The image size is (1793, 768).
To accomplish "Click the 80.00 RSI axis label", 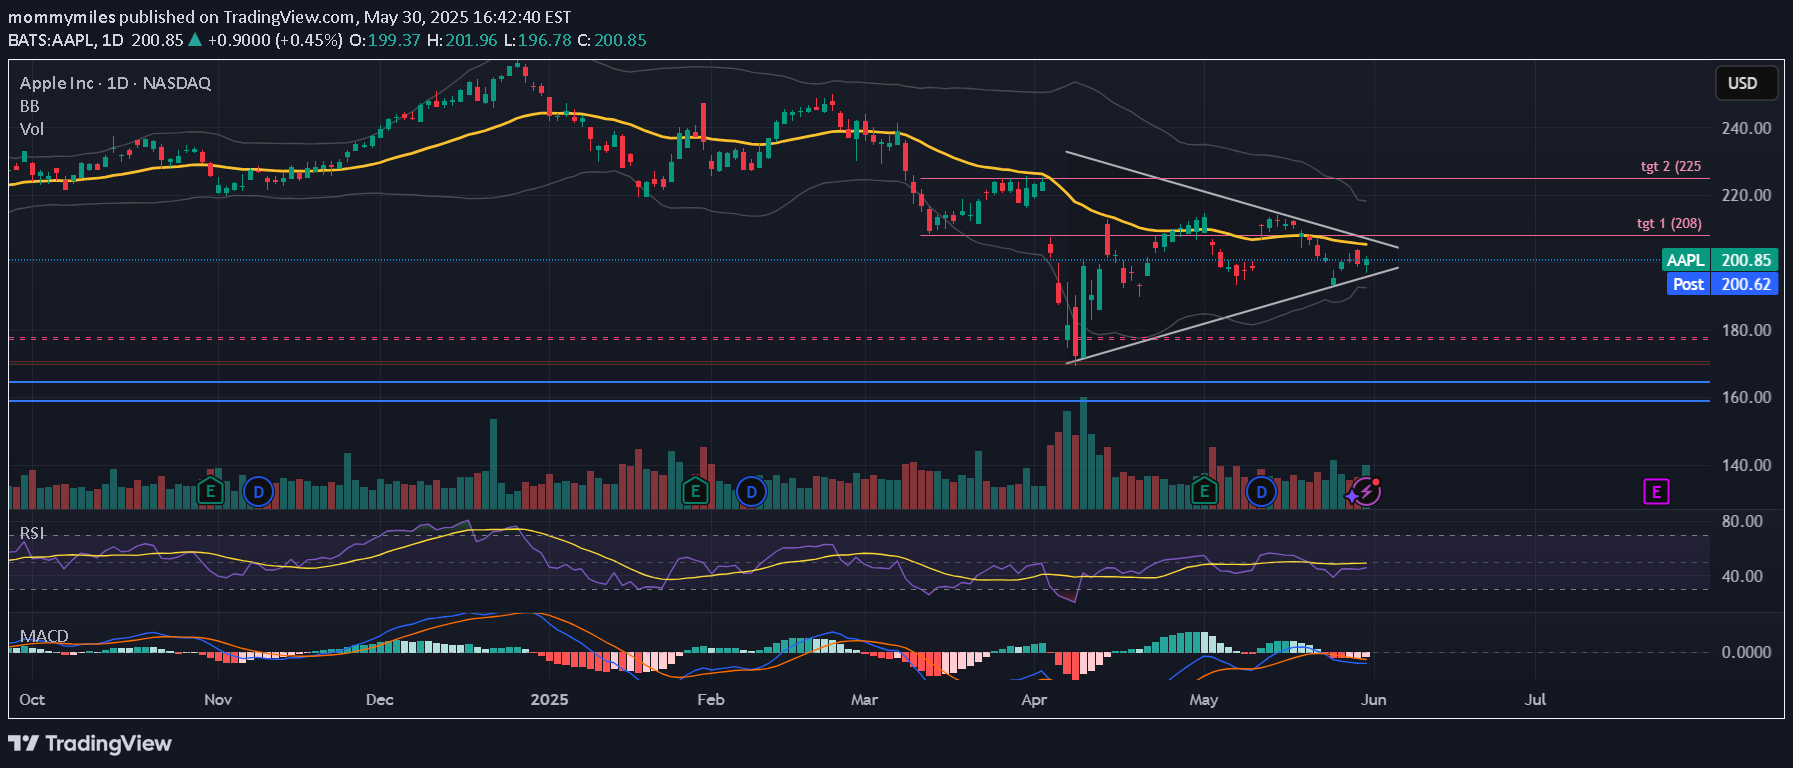I will click(1742, 521).
